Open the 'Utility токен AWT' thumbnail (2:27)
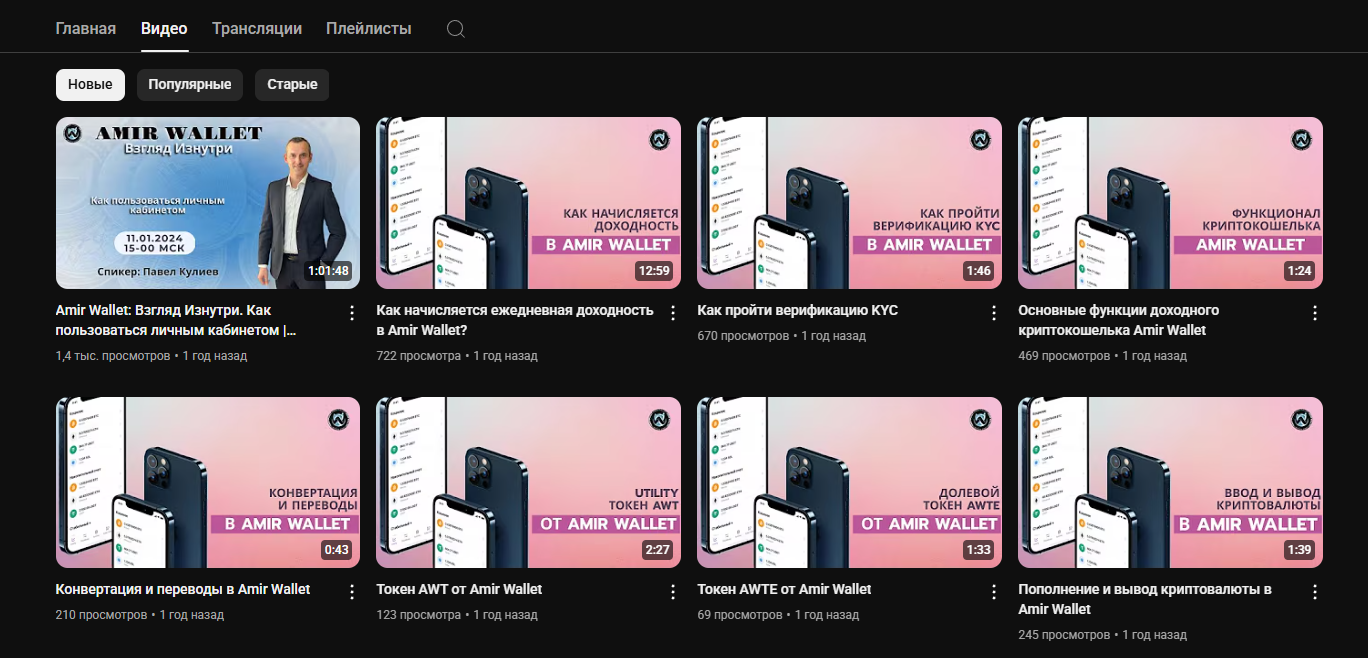 click(528, 482)
